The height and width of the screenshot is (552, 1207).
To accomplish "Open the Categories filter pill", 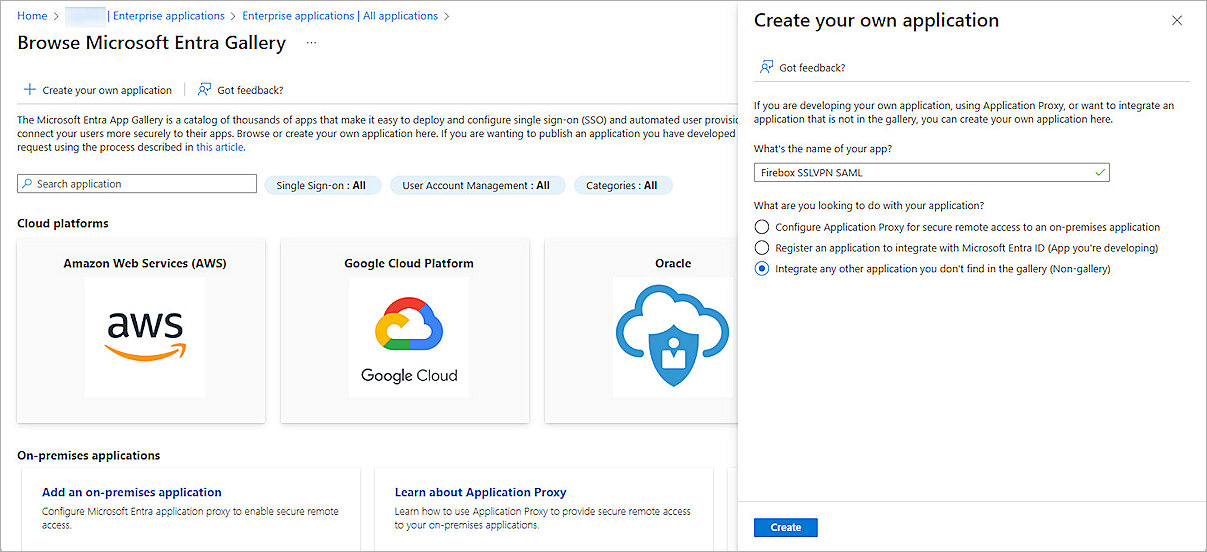I will 622,185.
